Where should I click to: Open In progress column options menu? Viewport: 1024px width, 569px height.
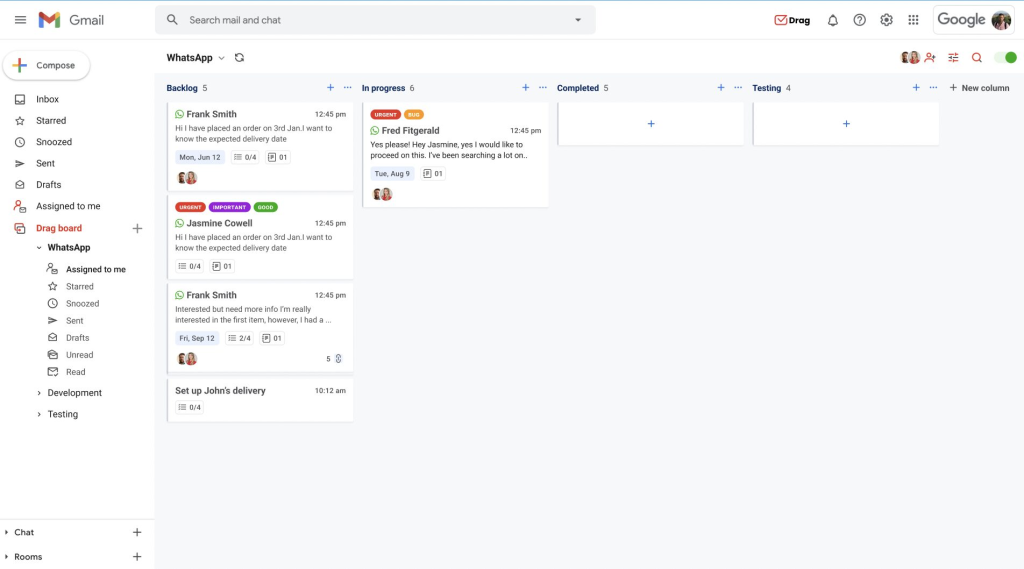(543, 88)
